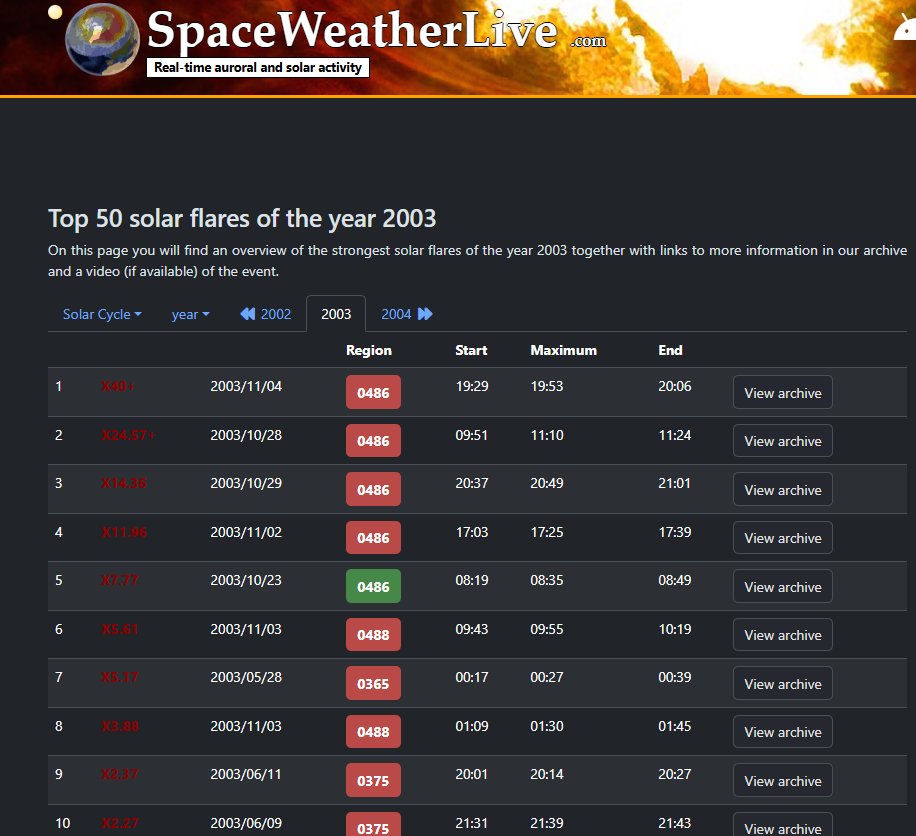The height and width of the screenshot is (836, 916).
Task: Click the double right arrow after 2004
Action: [x=425, y=314]
